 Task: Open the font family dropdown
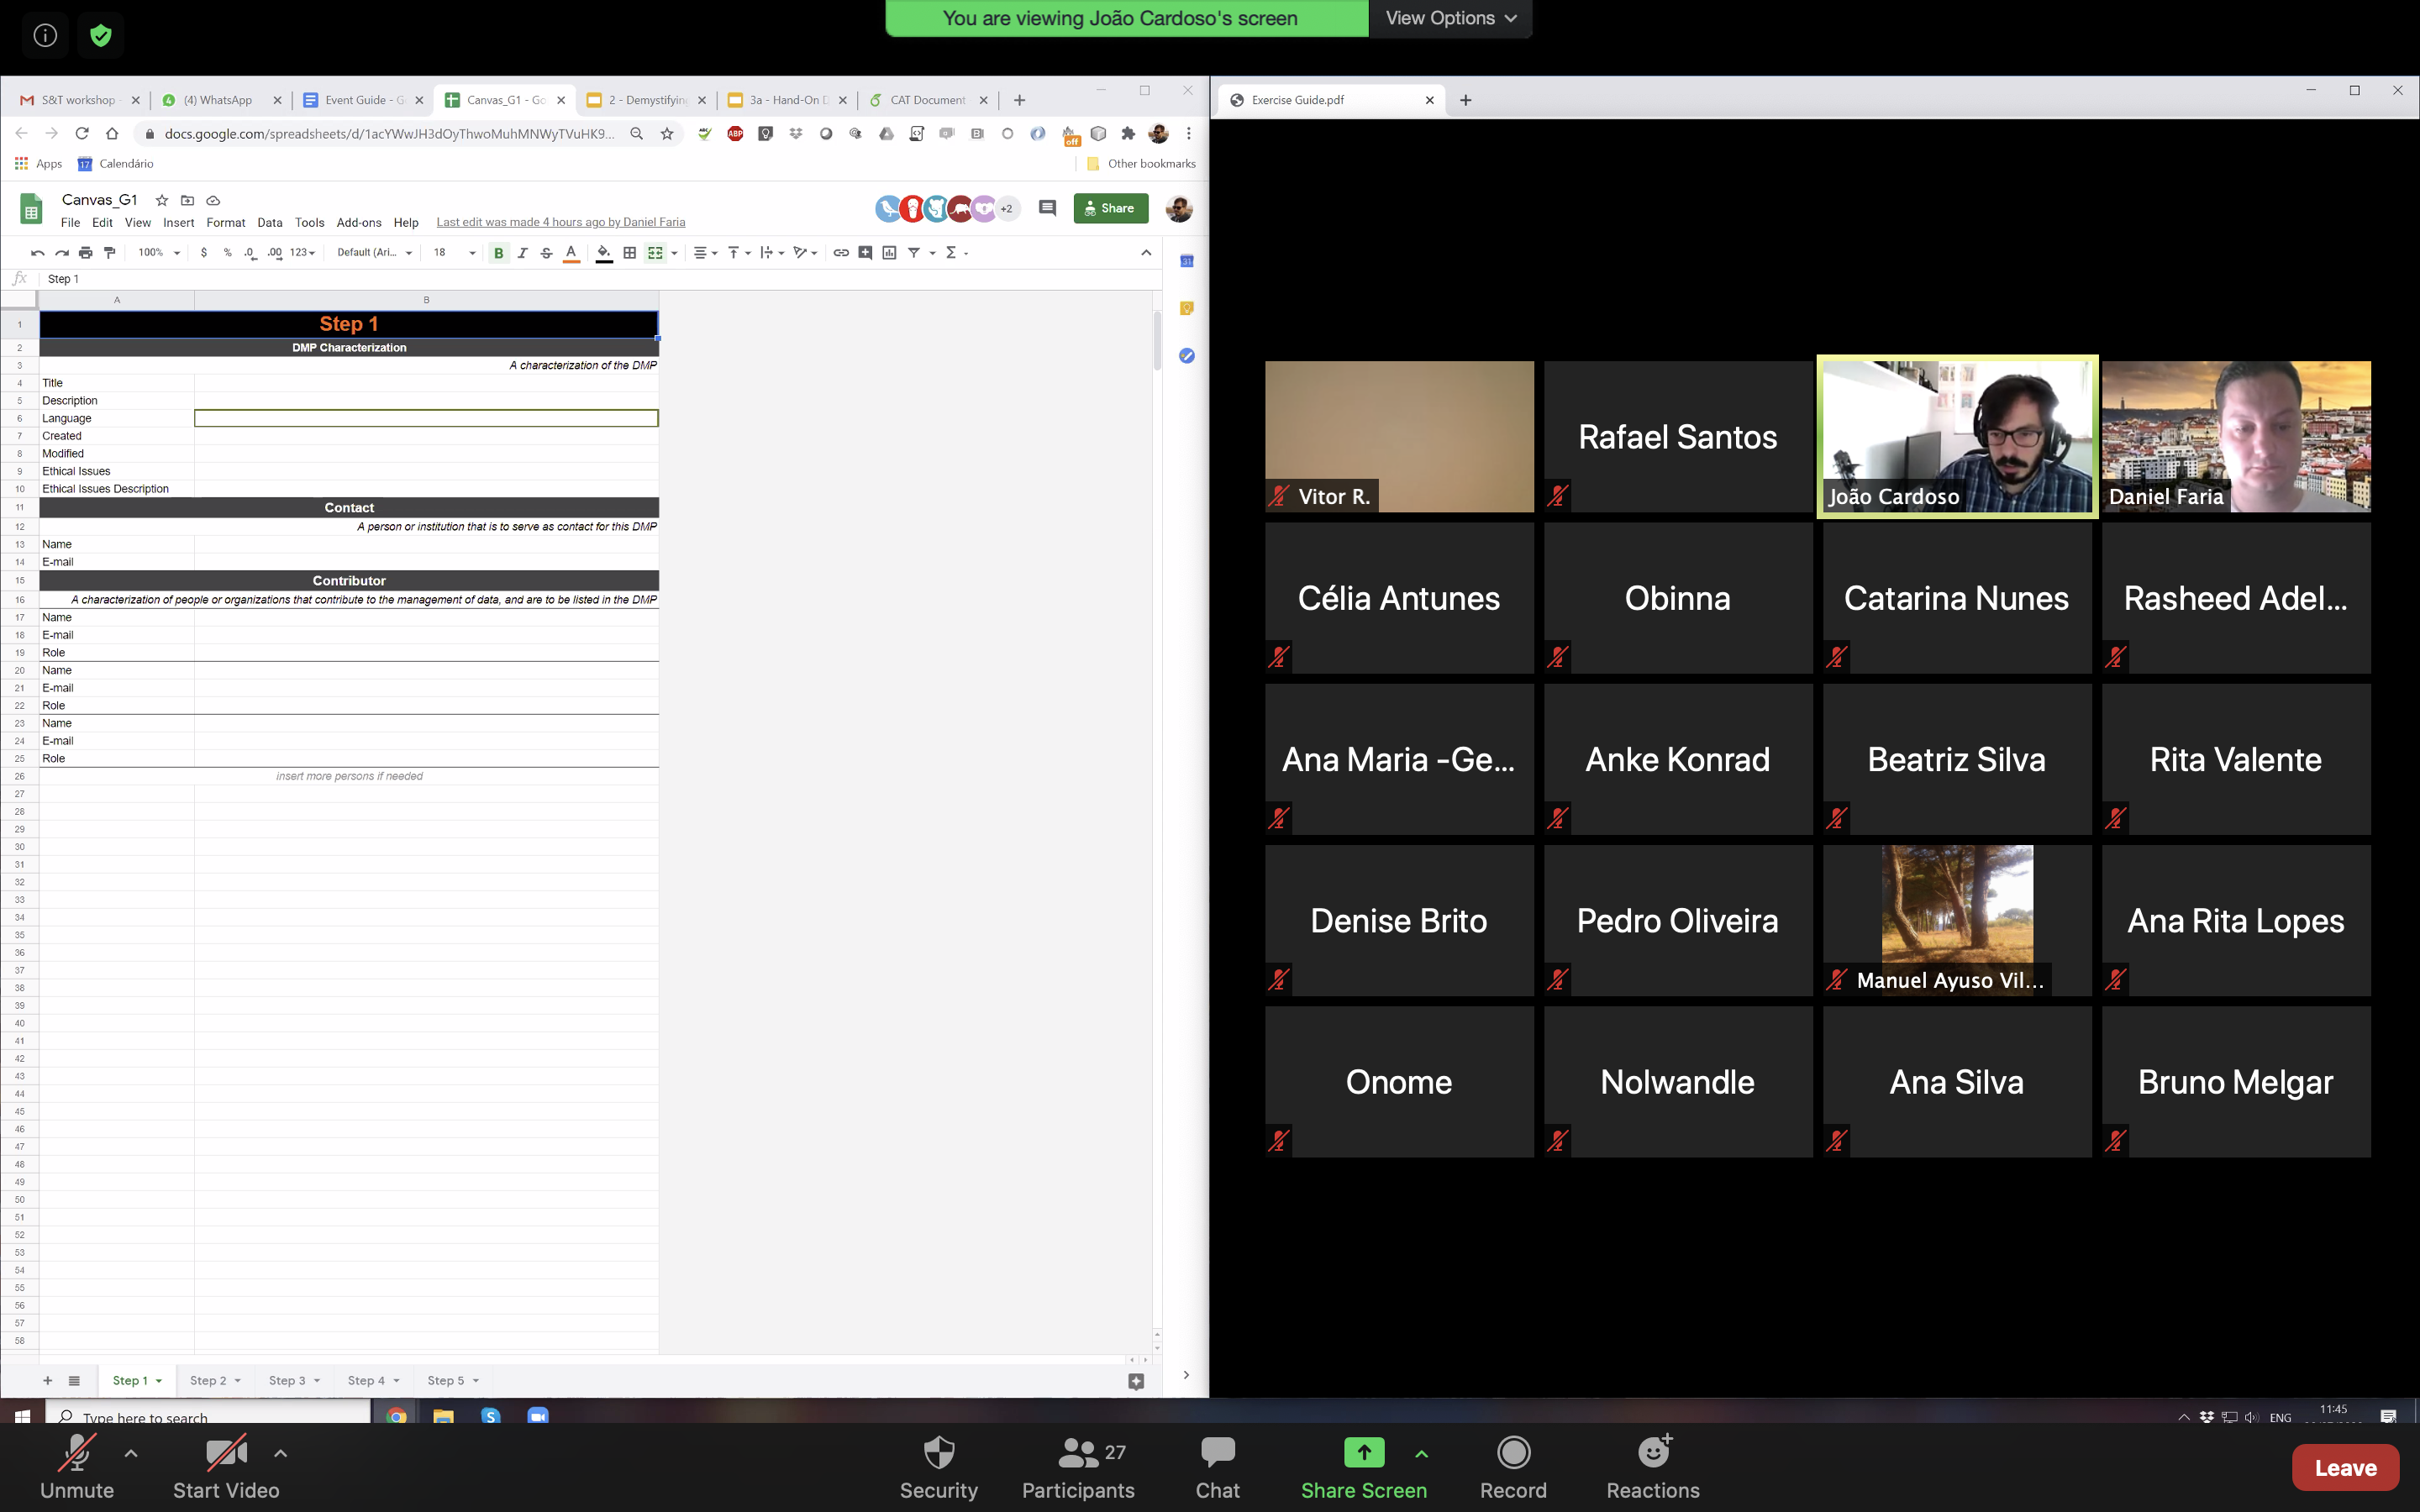(375, 253)
